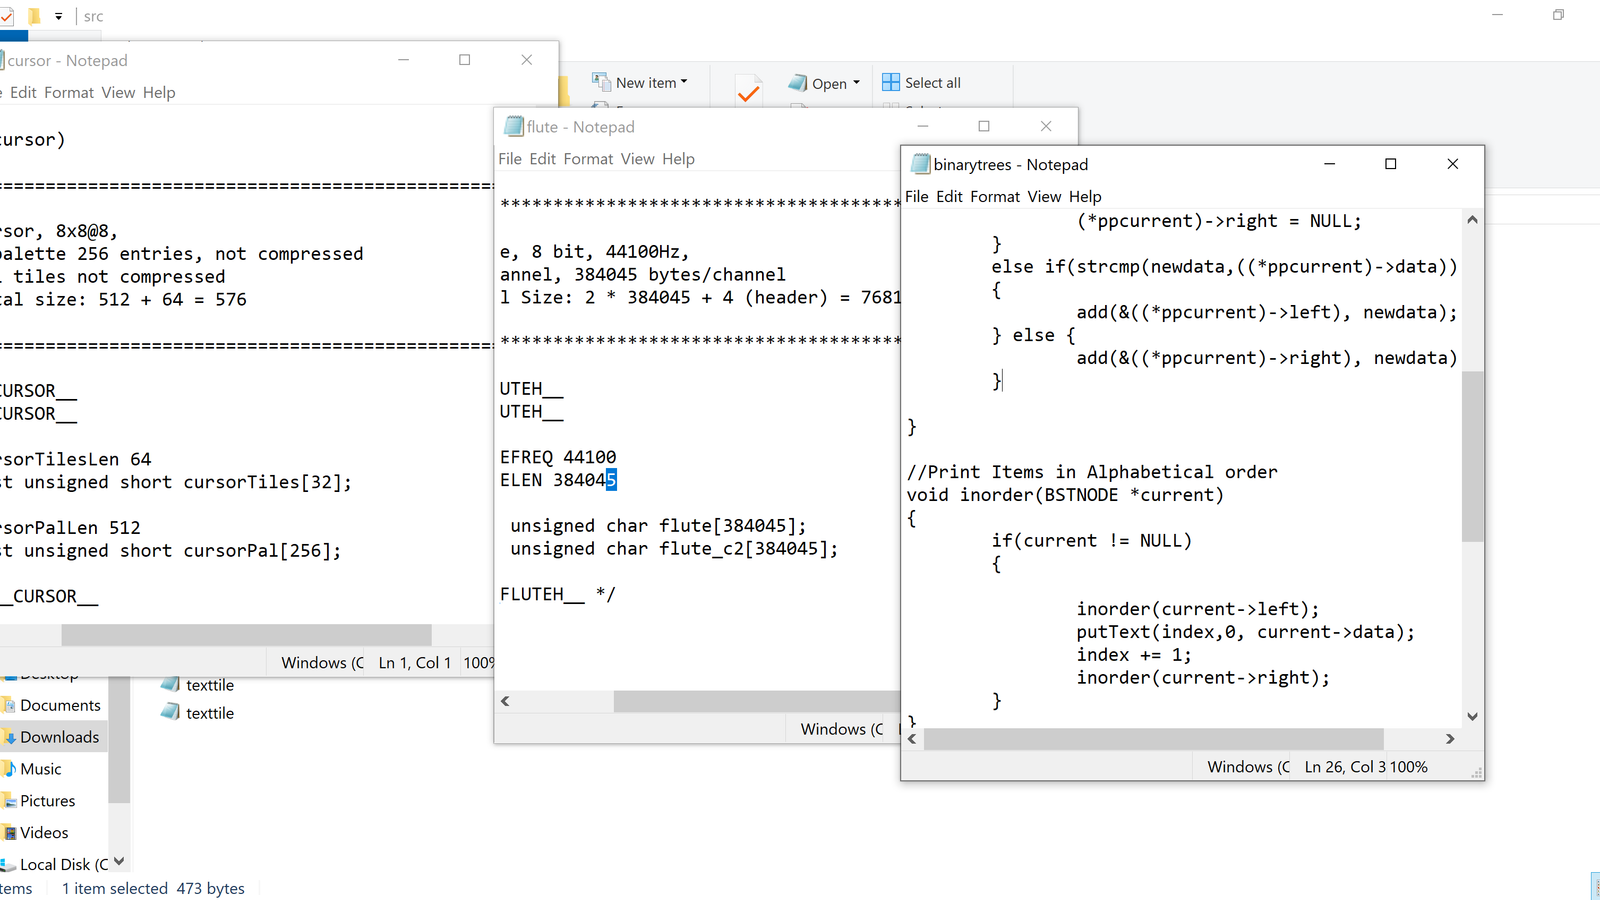Click up arrow of binarytrees vertical scrollbar
1600x900 pixels.
pyautogui.click(x=1472, y=219)
